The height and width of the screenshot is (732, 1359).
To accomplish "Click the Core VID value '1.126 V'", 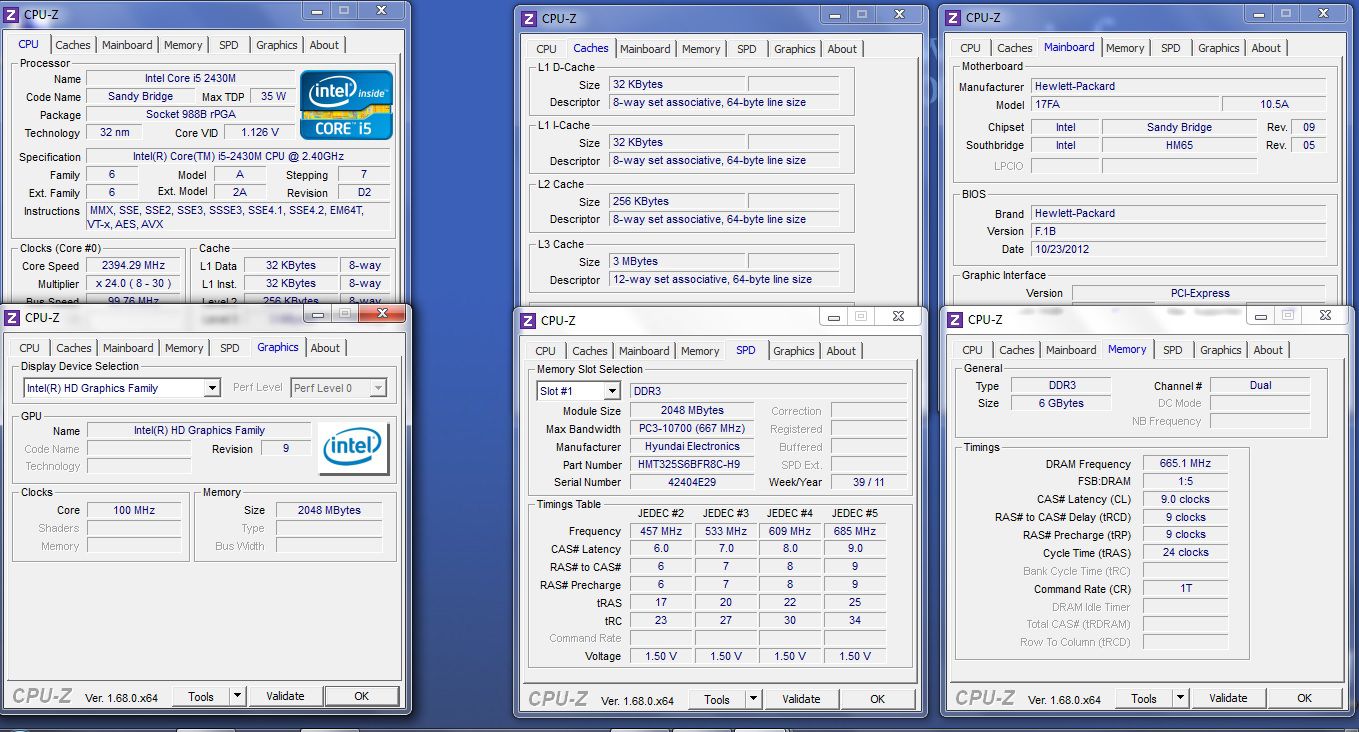I will coord(260,133).
